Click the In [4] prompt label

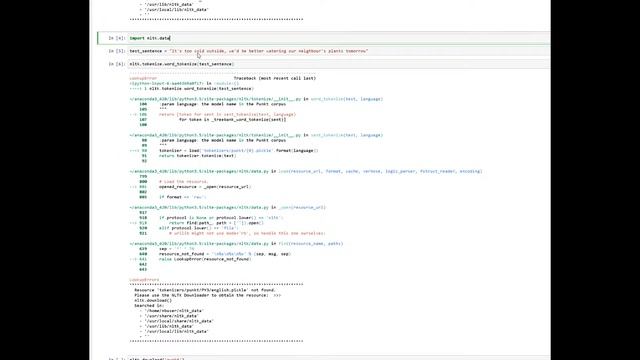coord(117,38)
